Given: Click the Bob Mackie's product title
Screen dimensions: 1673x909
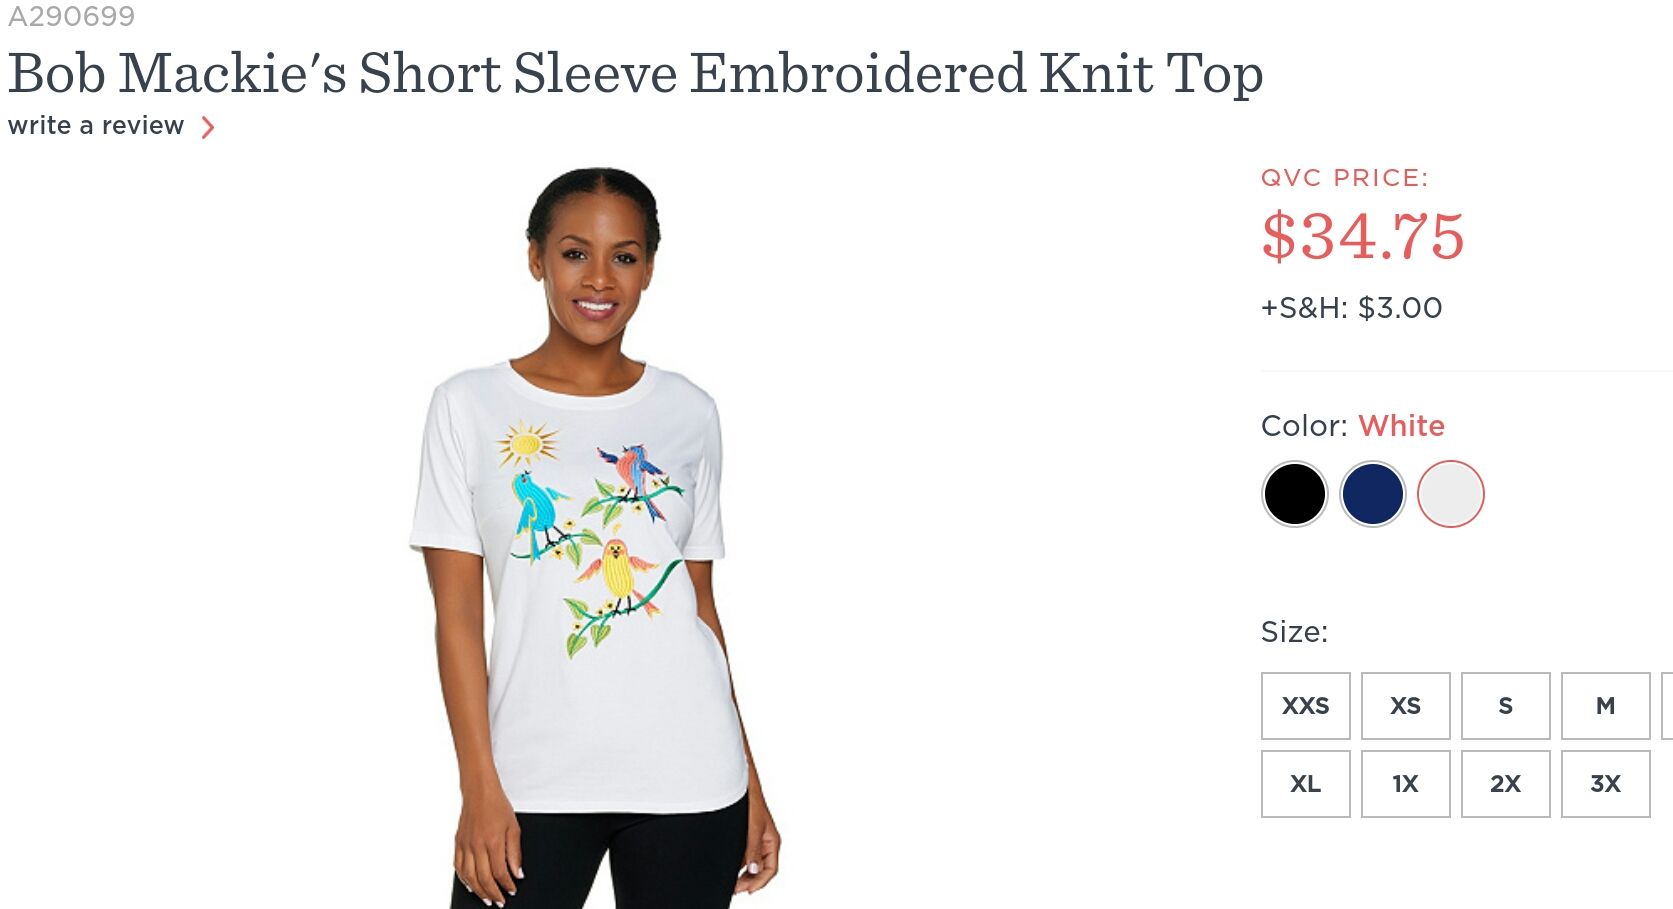Looking at the screenshot, I should point(636,74).
